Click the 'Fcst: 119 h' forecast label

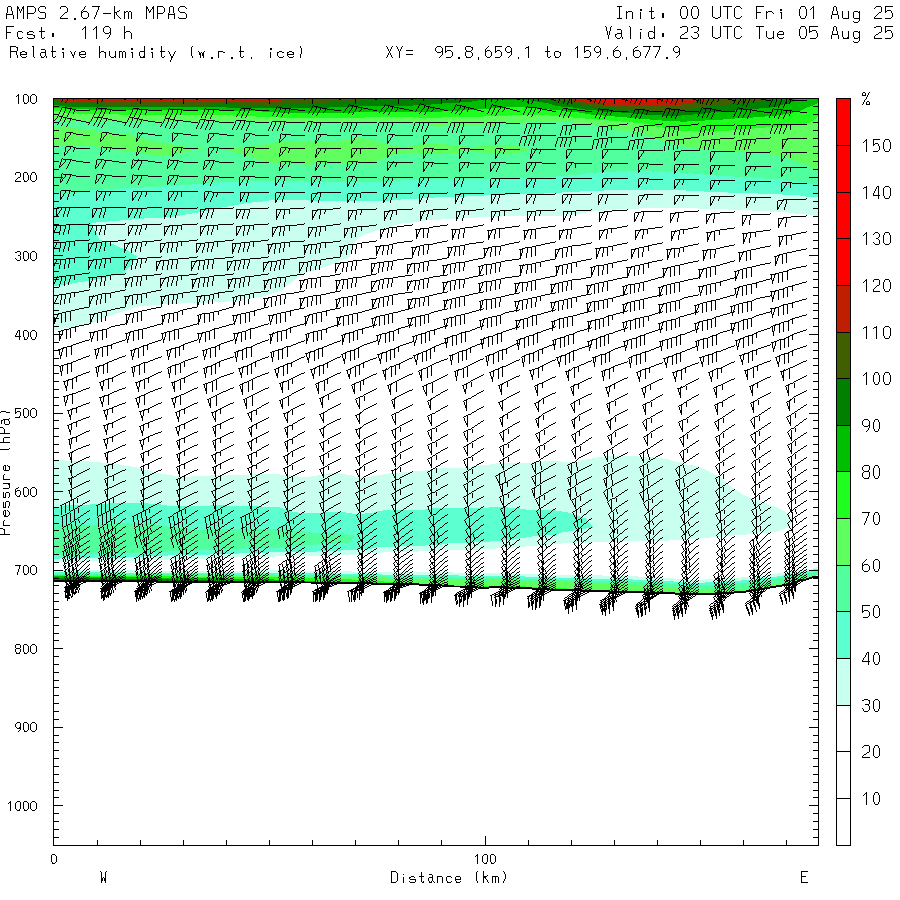[69, 33]
